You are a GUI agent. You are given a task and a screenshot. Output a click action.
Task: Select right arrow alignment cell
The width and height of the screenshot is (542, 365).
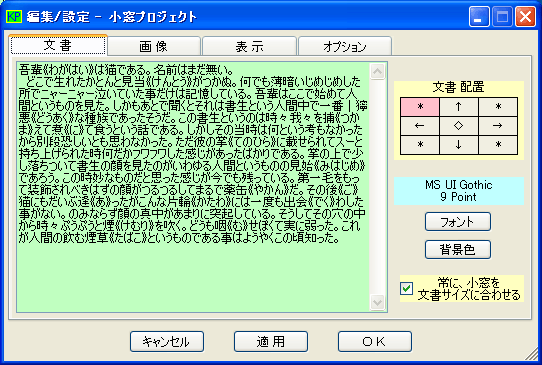click(498, 125)
